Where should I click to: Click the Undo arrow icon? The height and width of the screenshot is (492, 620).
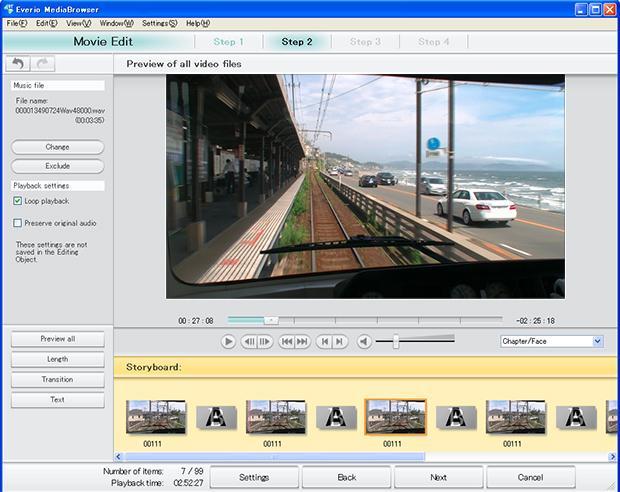18,64
